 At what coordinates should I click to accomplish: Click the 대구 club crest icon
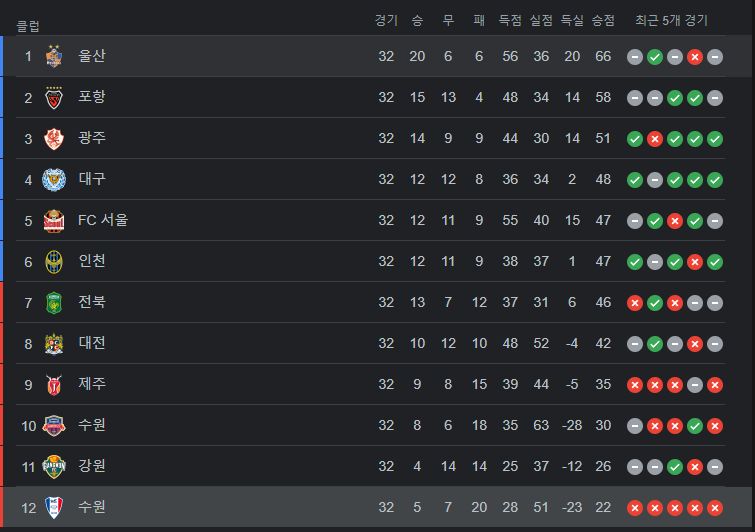[x=54, y=180]
